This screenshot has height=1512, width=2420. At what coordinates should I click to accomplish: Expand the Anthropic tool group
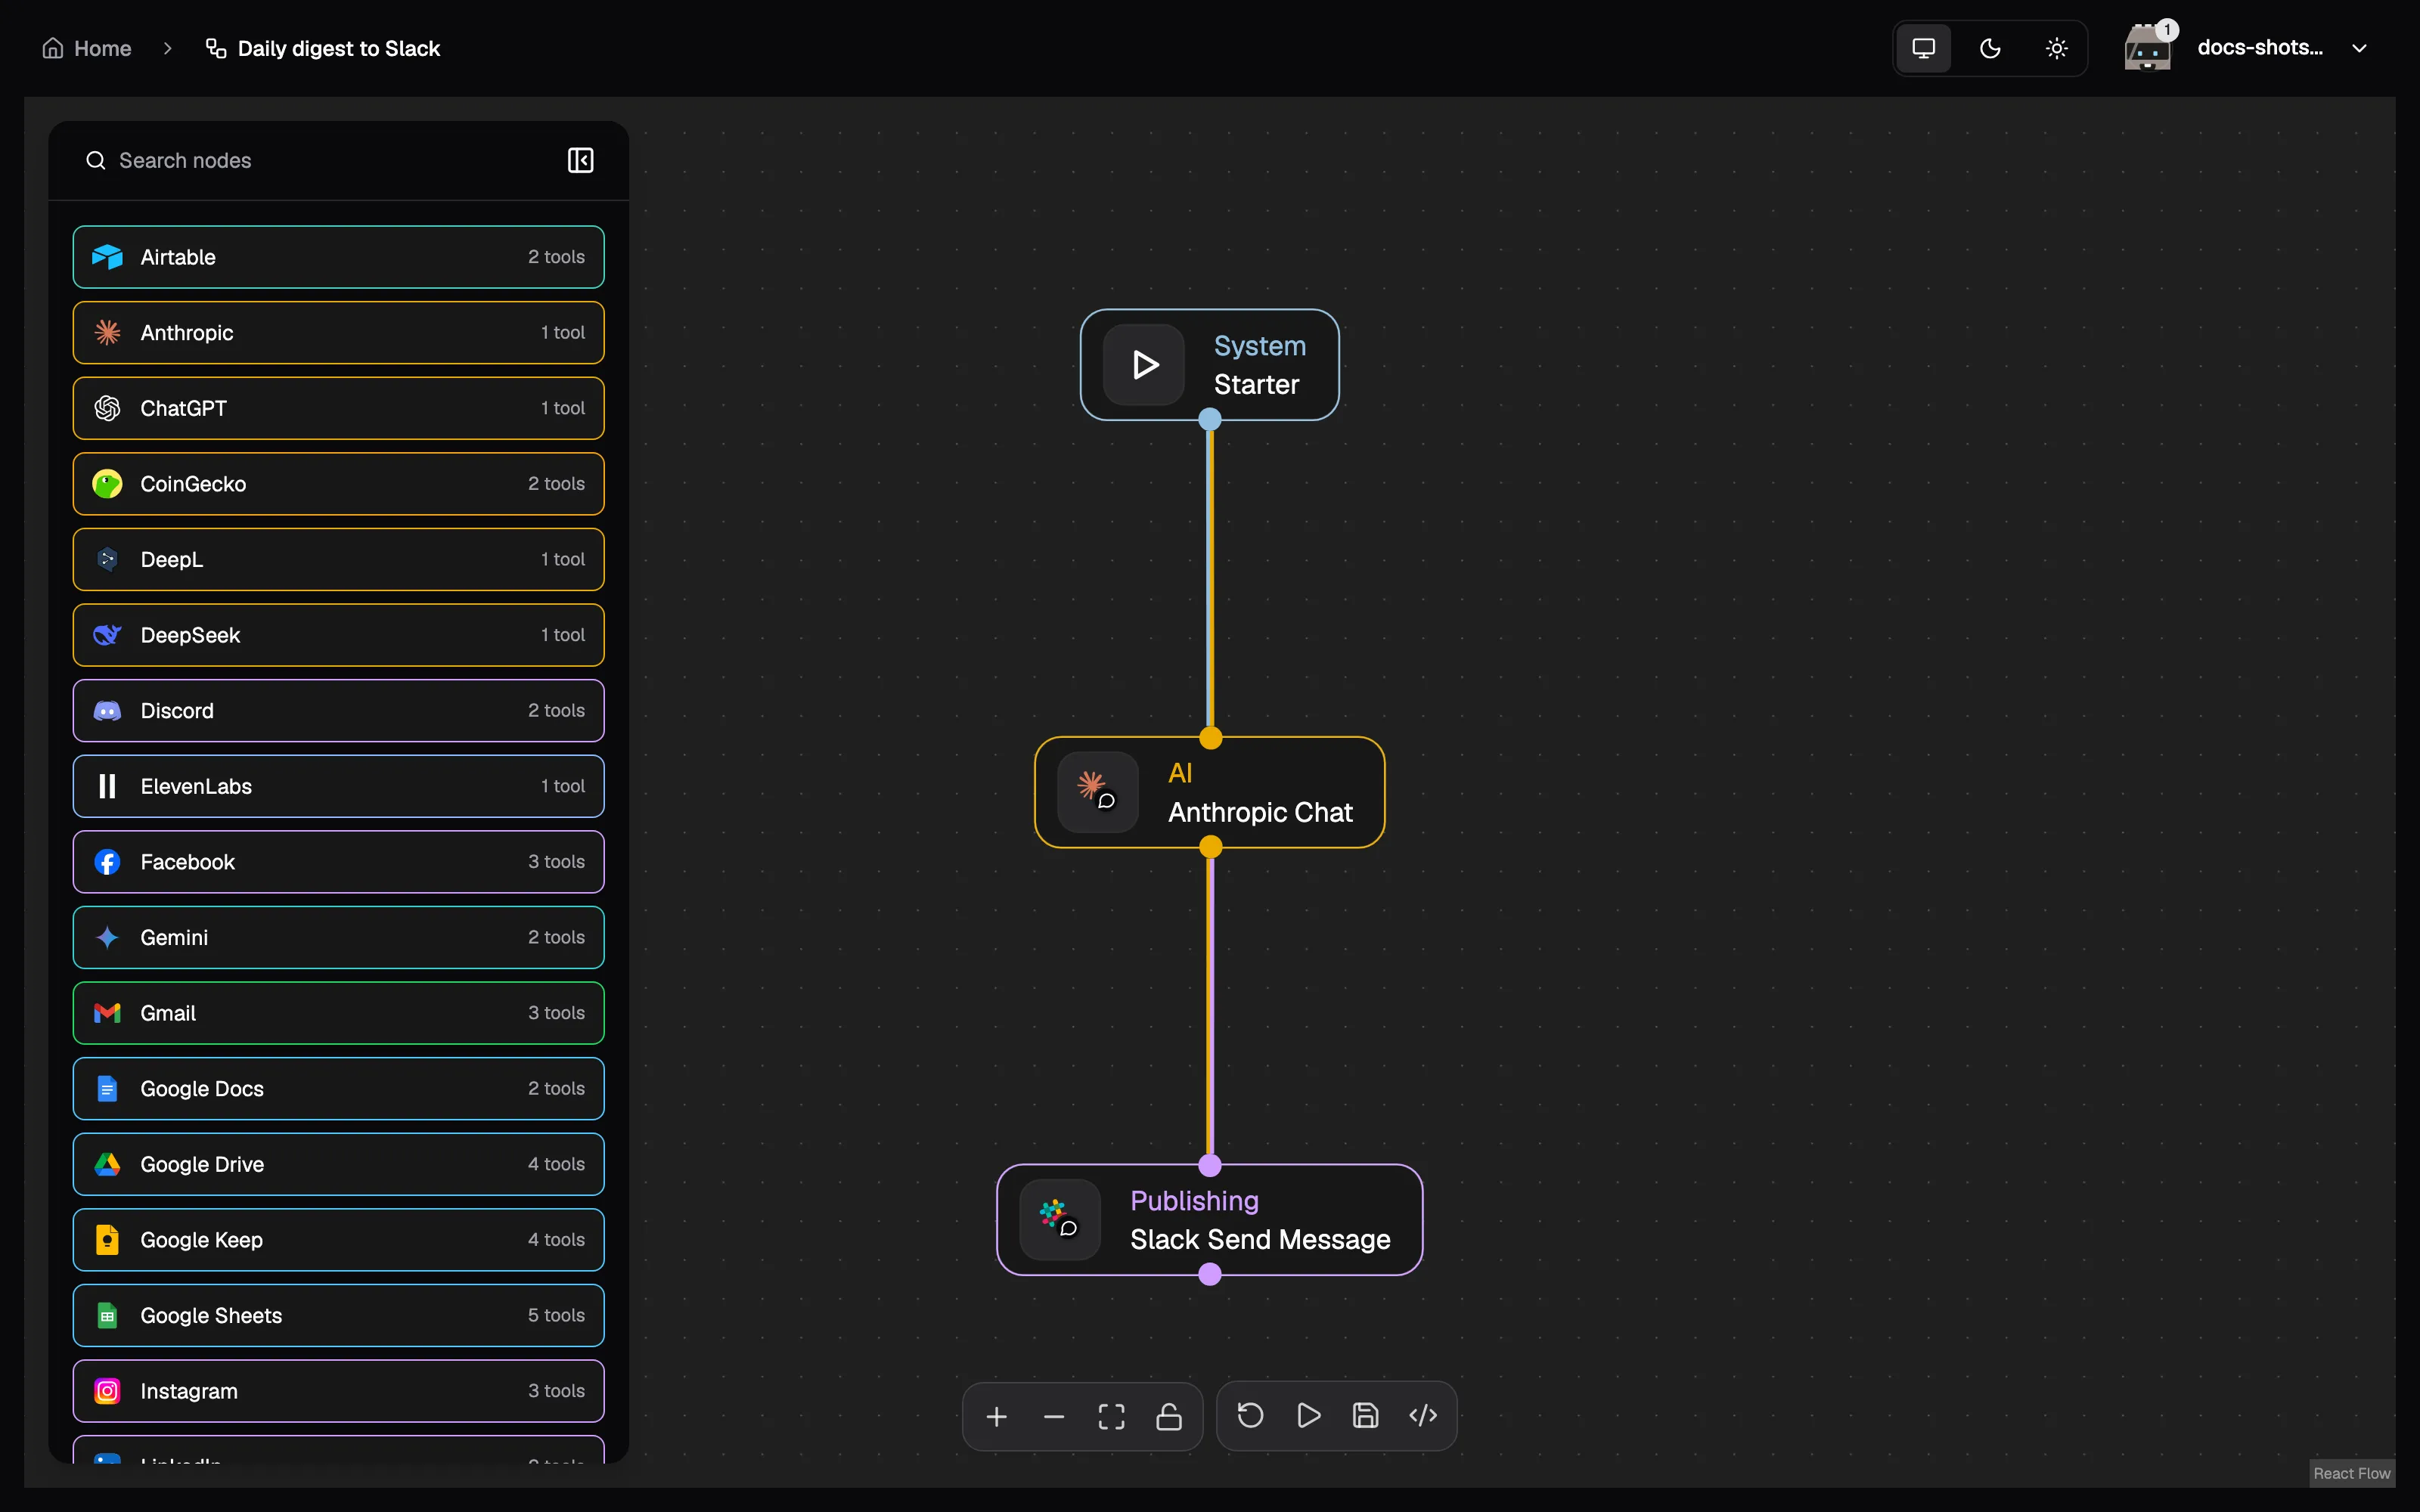(338, 333)
